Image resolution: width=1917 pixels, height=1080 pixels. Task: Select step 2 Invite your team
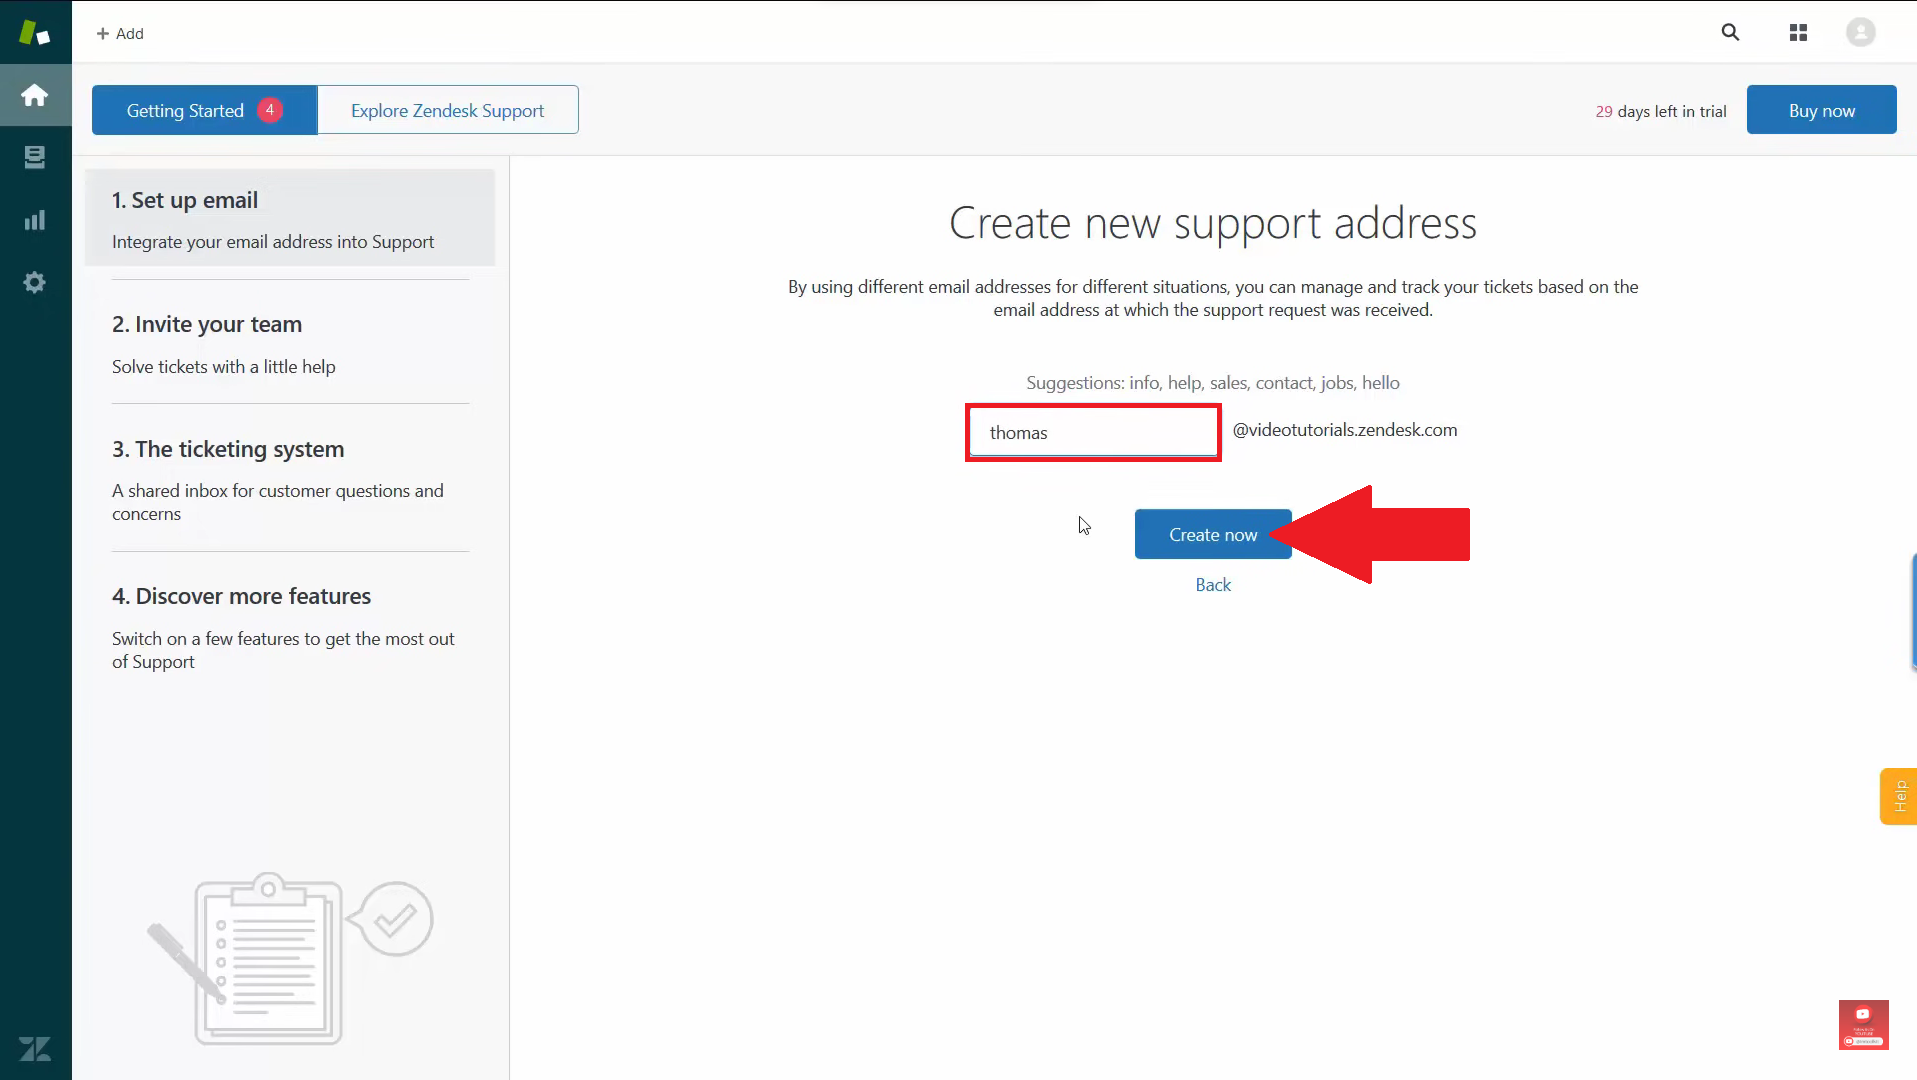pos(290,343)
